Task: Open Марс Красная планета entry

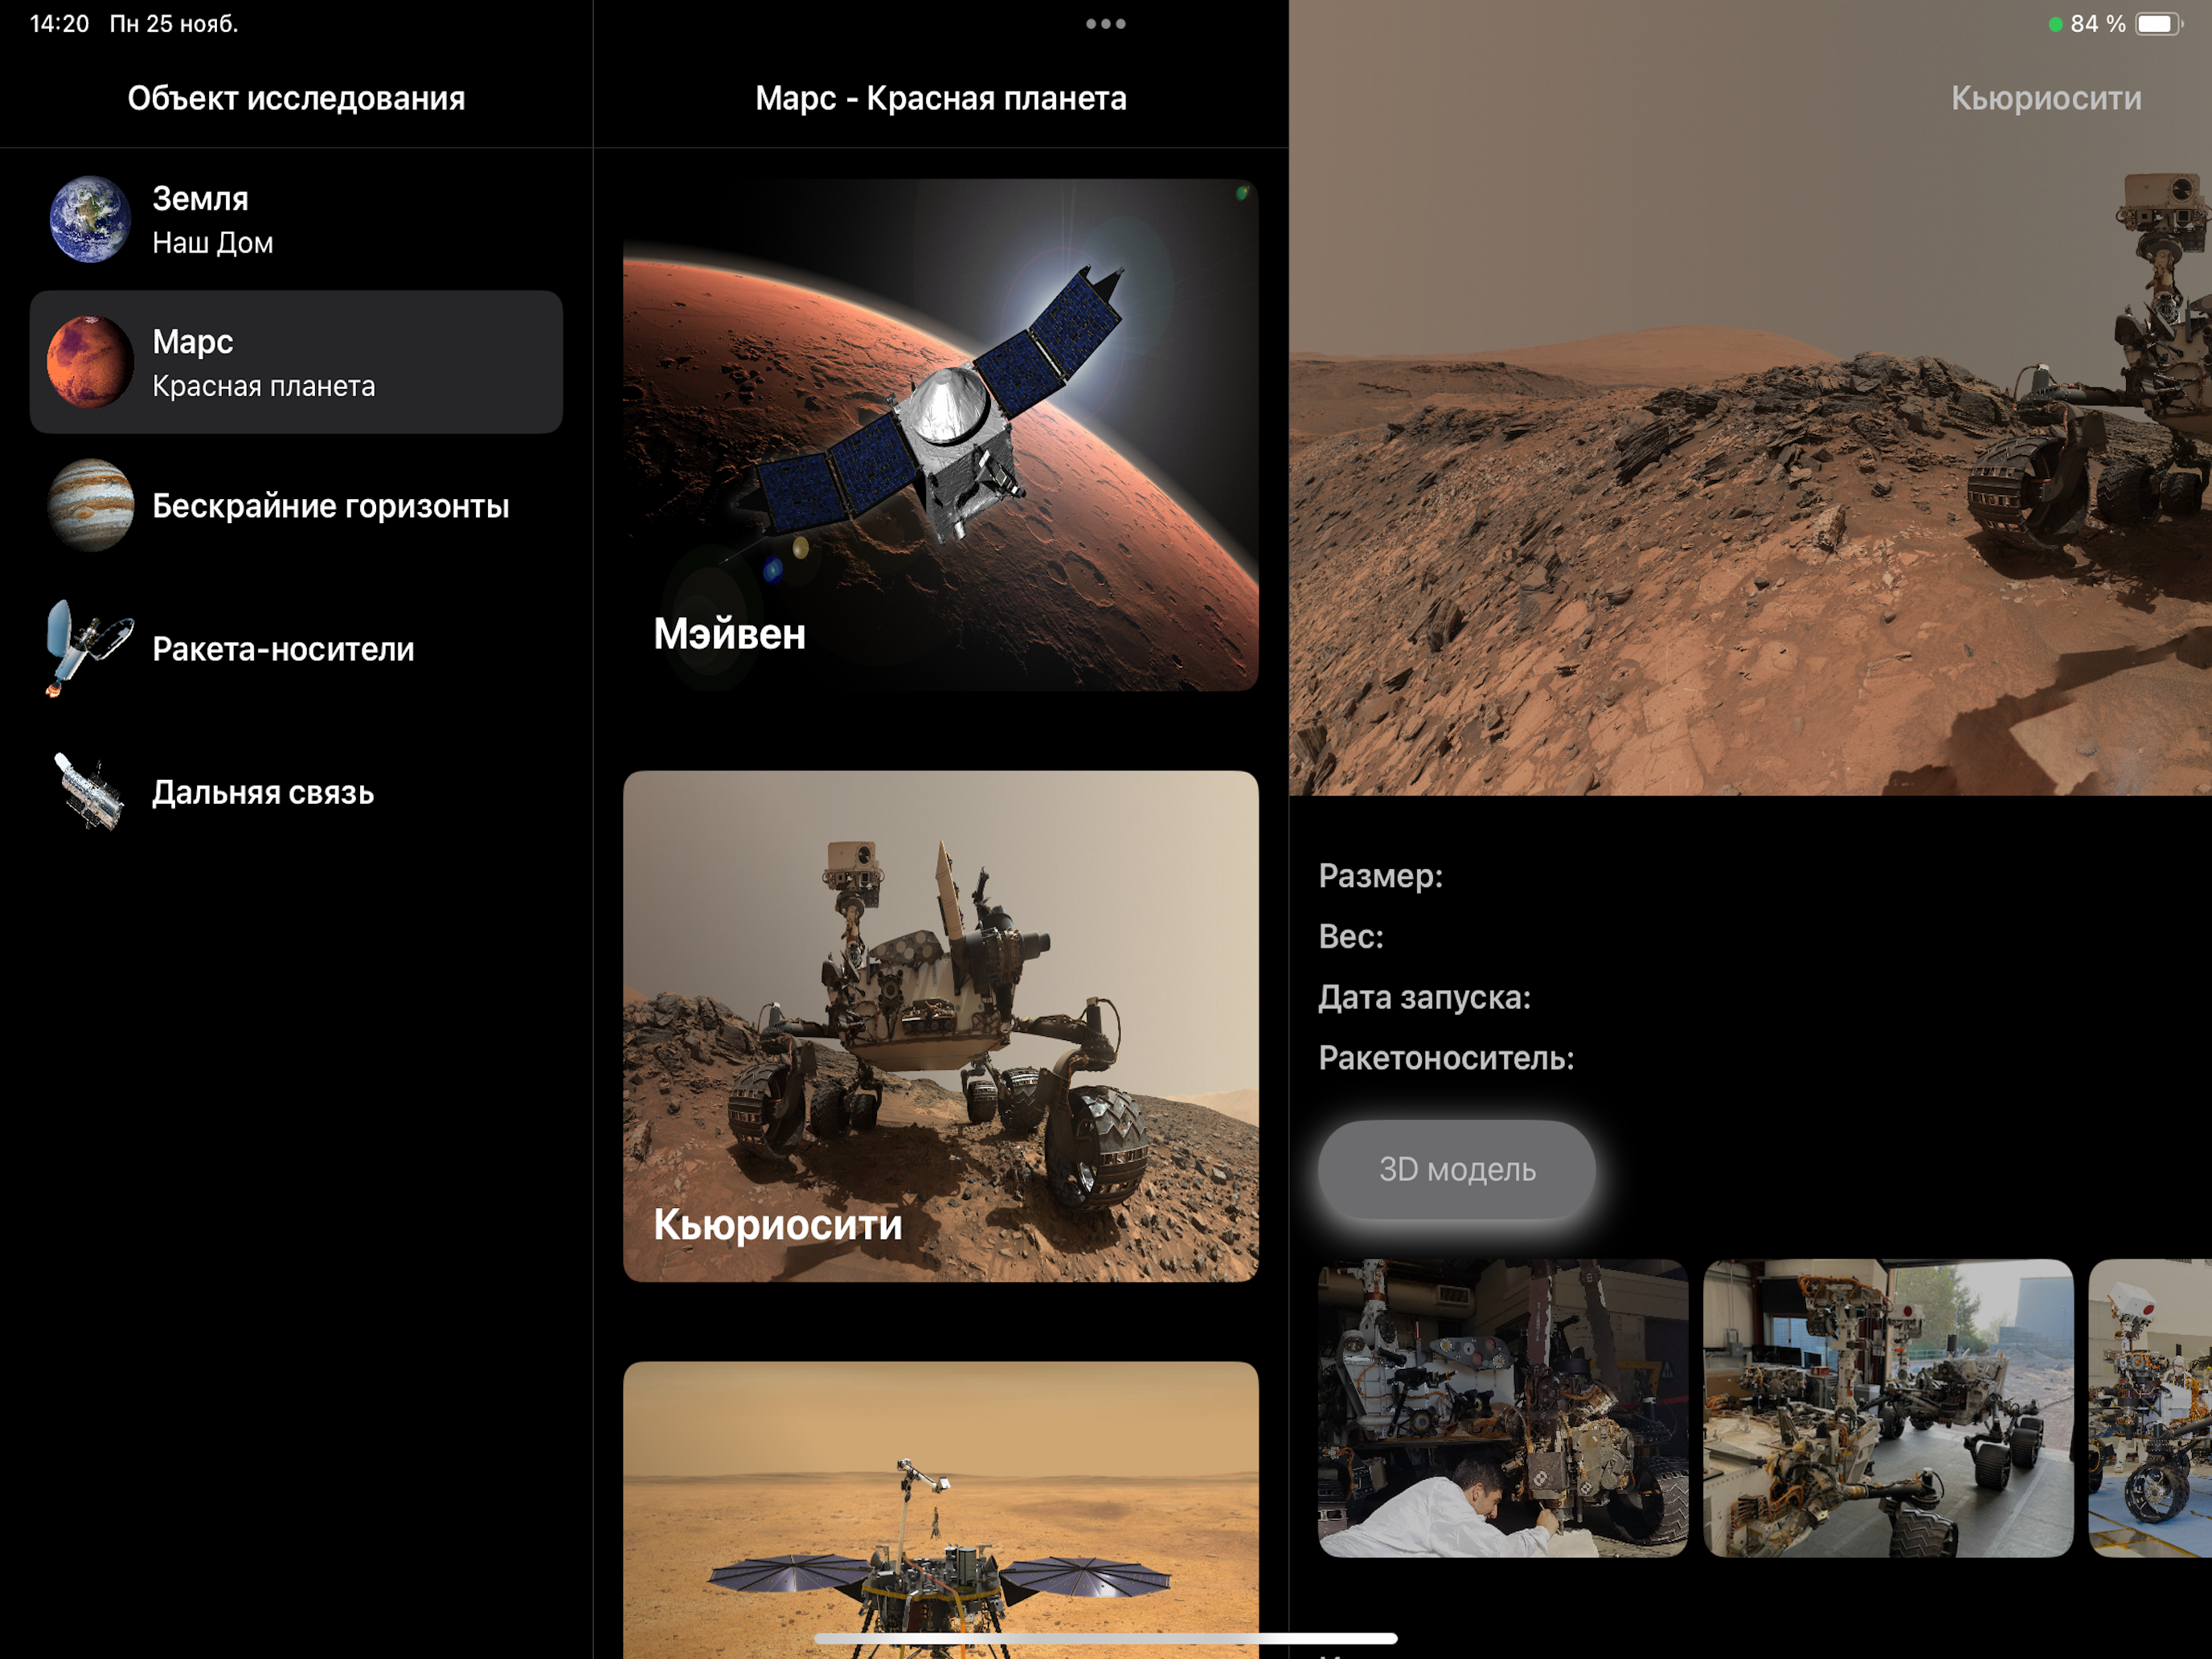Action: pyautogui.click(x=296, y=362)
